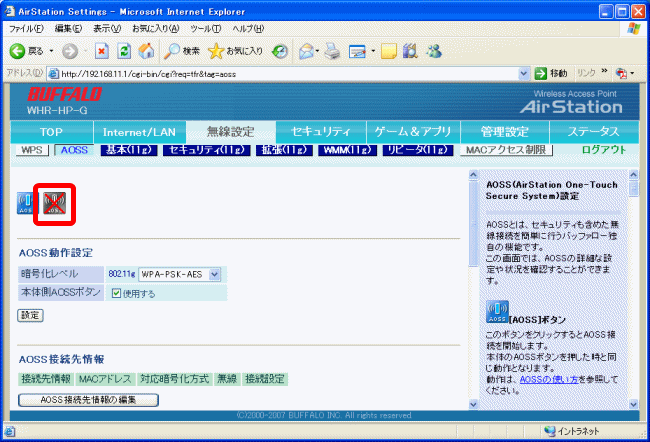Open the yellow Discuss note icon
The image size is (650, 442).
388,51
